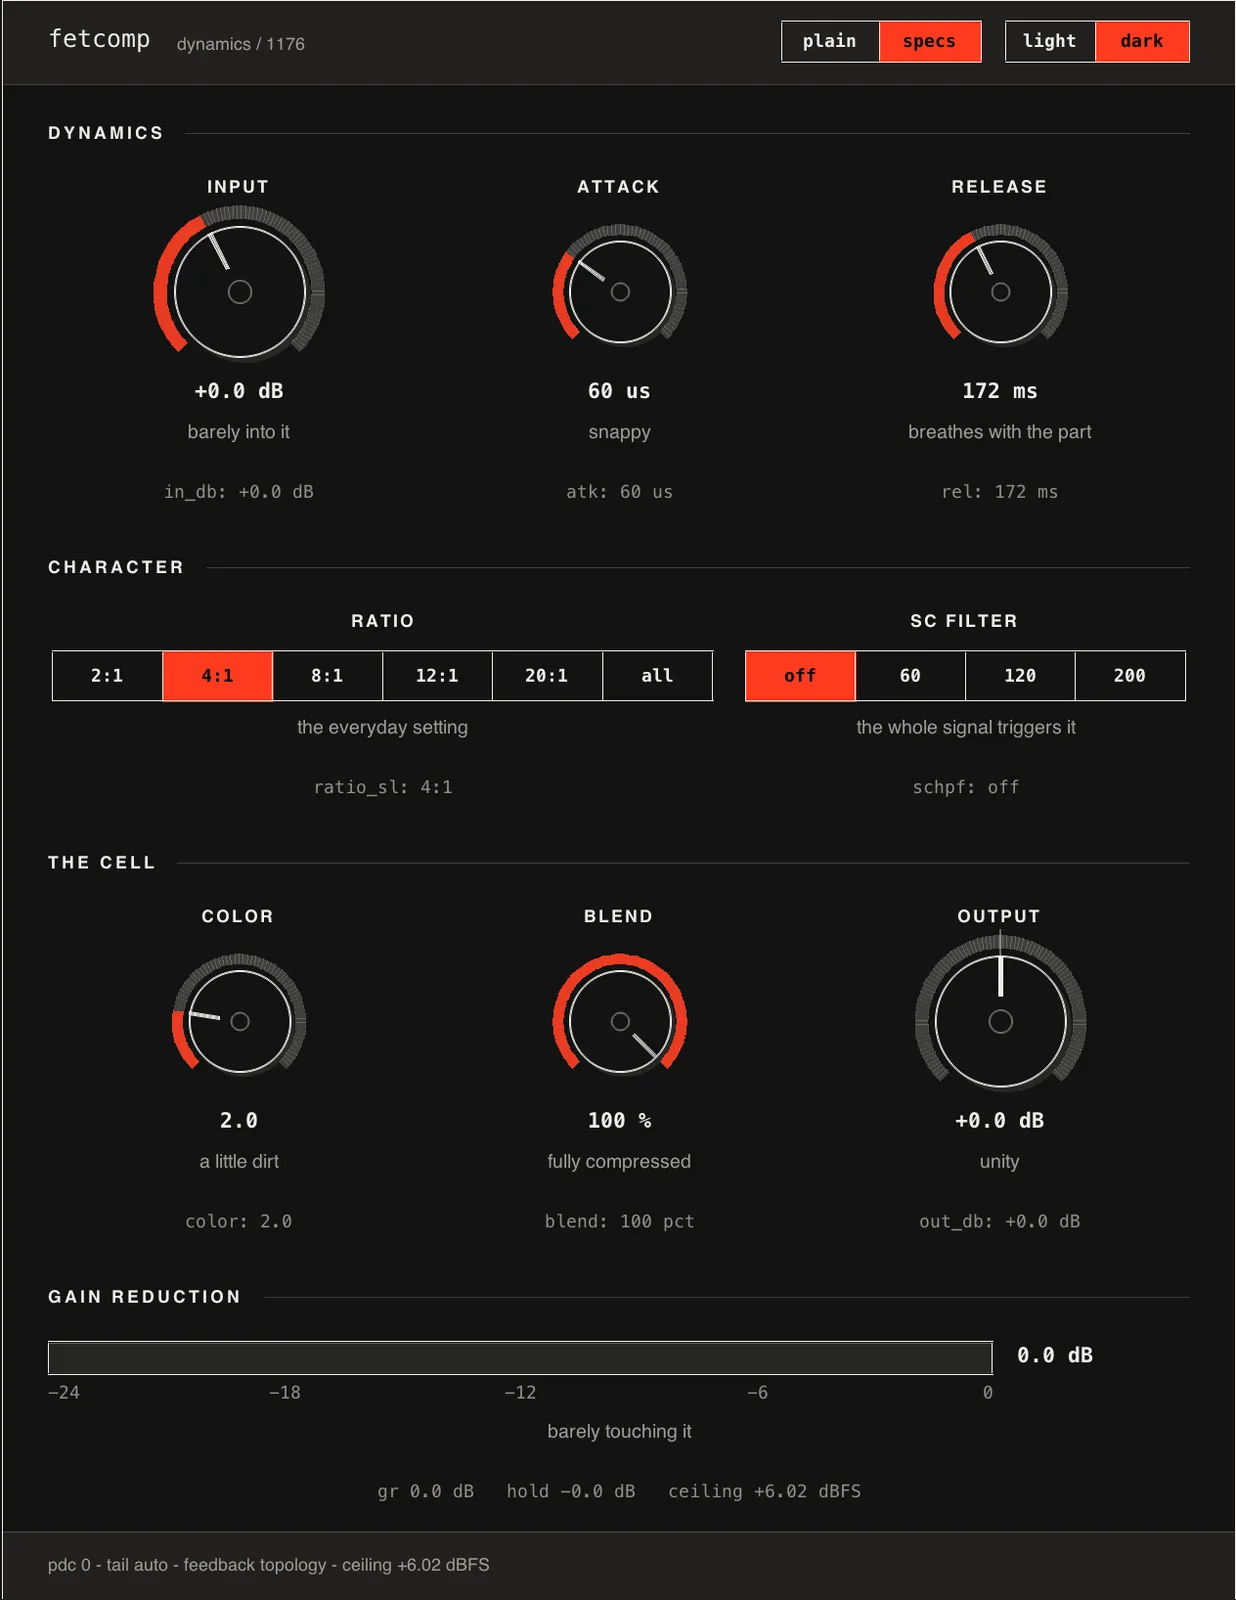Click the '−18' meter scale label

click(285, 1392)
